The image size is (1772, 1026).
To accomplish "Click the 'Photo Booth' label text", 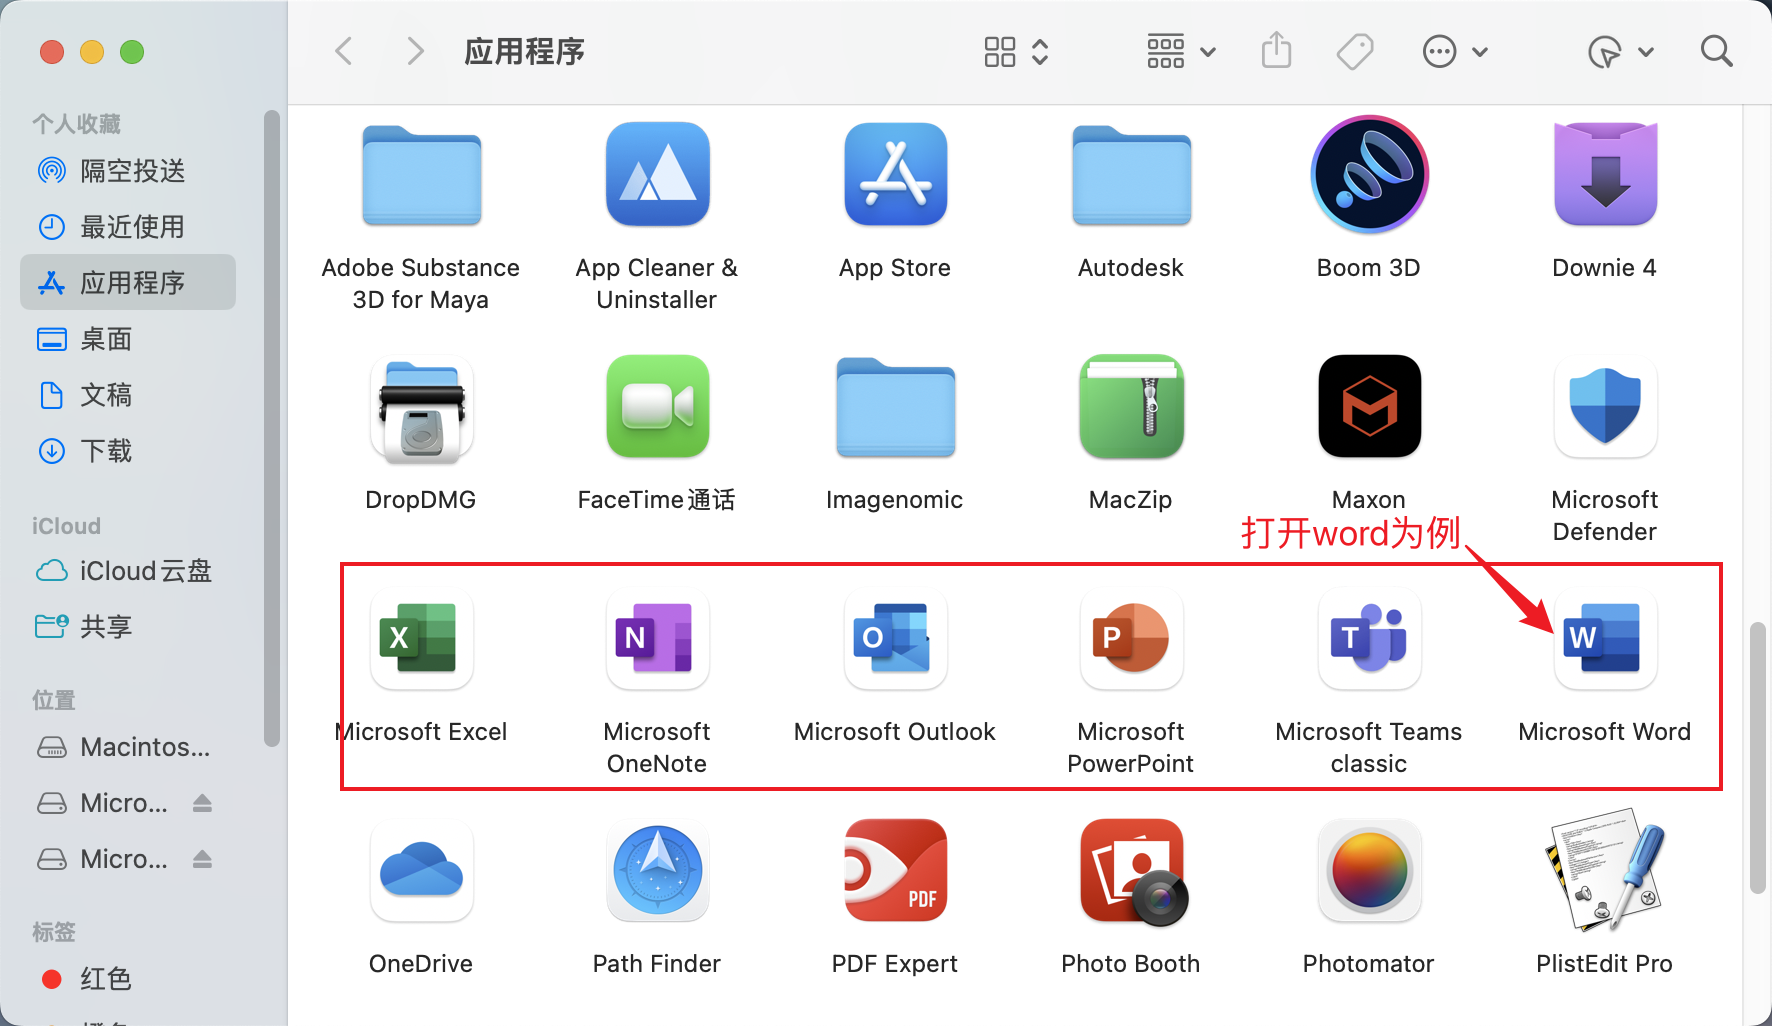I will (x=1131, y=964).
